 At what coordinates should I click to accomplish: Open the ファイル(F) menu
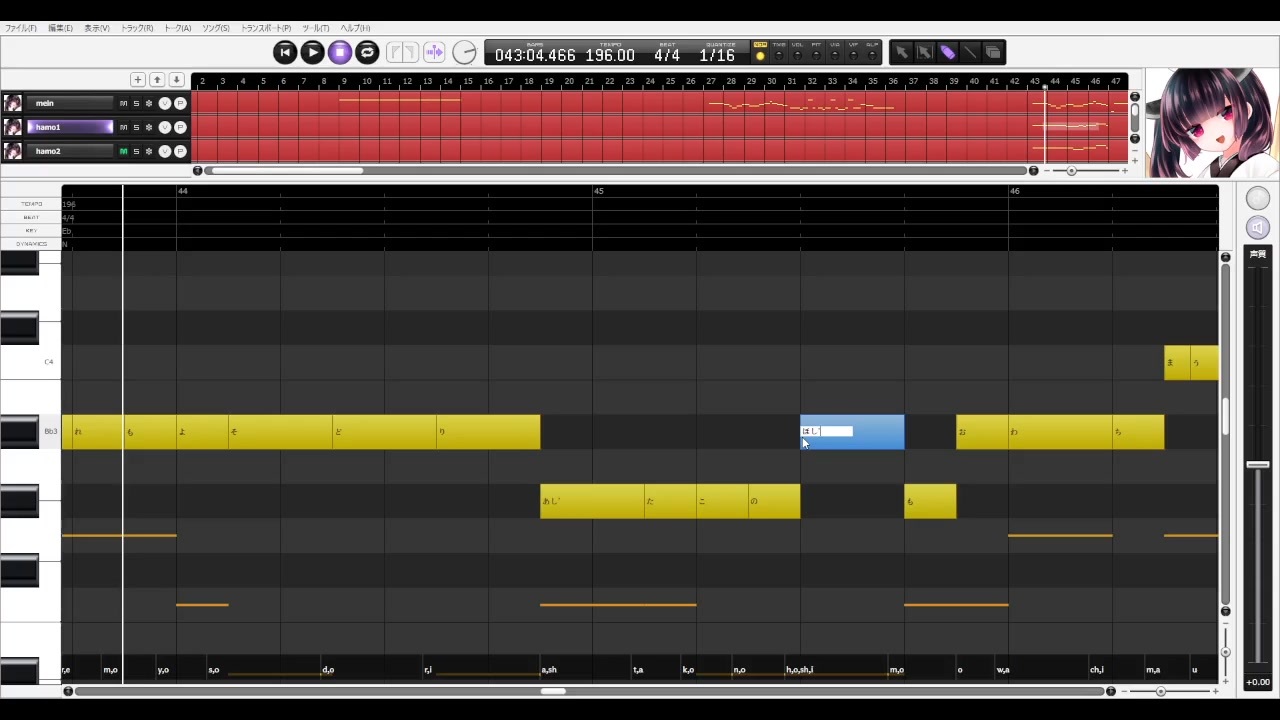point(21,28)
